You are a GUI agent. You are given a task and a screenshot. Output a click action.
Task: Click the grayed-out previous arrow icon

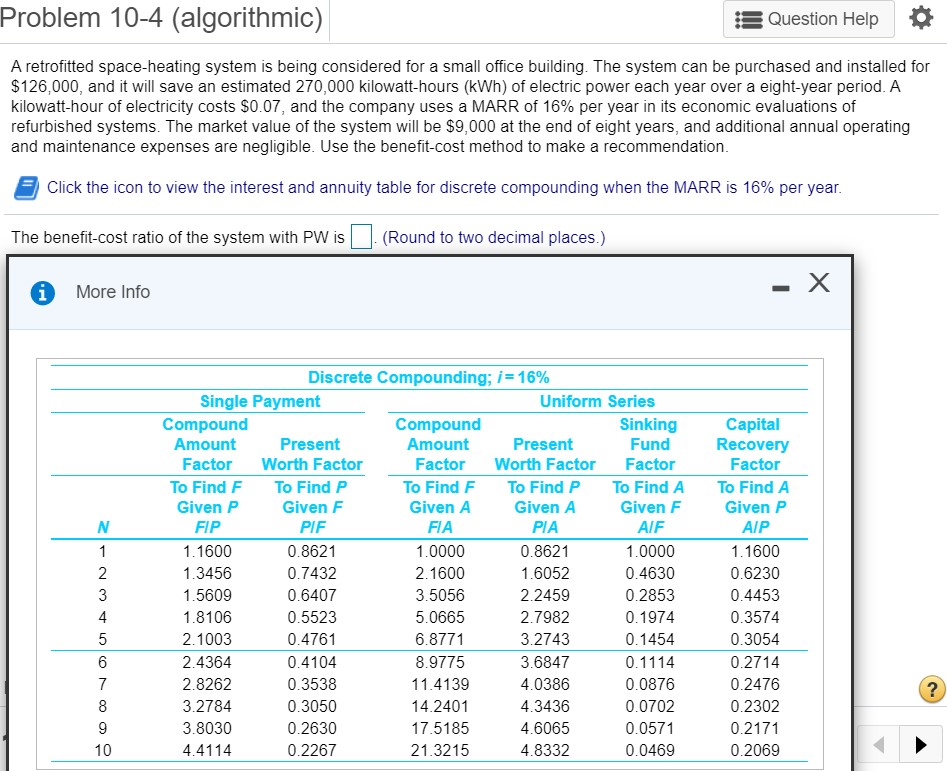tap(877, 744)
